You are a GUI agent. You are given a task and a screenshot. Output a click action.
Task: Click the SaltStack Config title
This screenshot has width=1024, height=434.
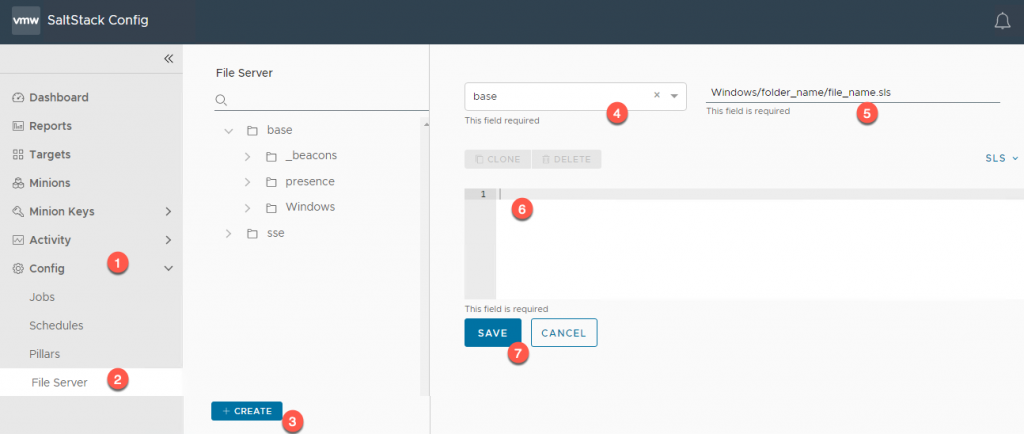point(98,20)
